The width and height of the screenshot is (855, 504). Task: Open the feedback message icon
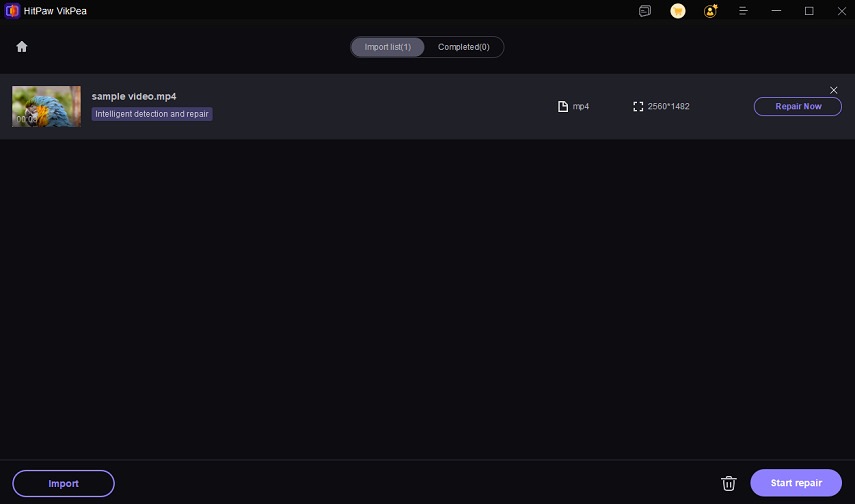point(645,11)
